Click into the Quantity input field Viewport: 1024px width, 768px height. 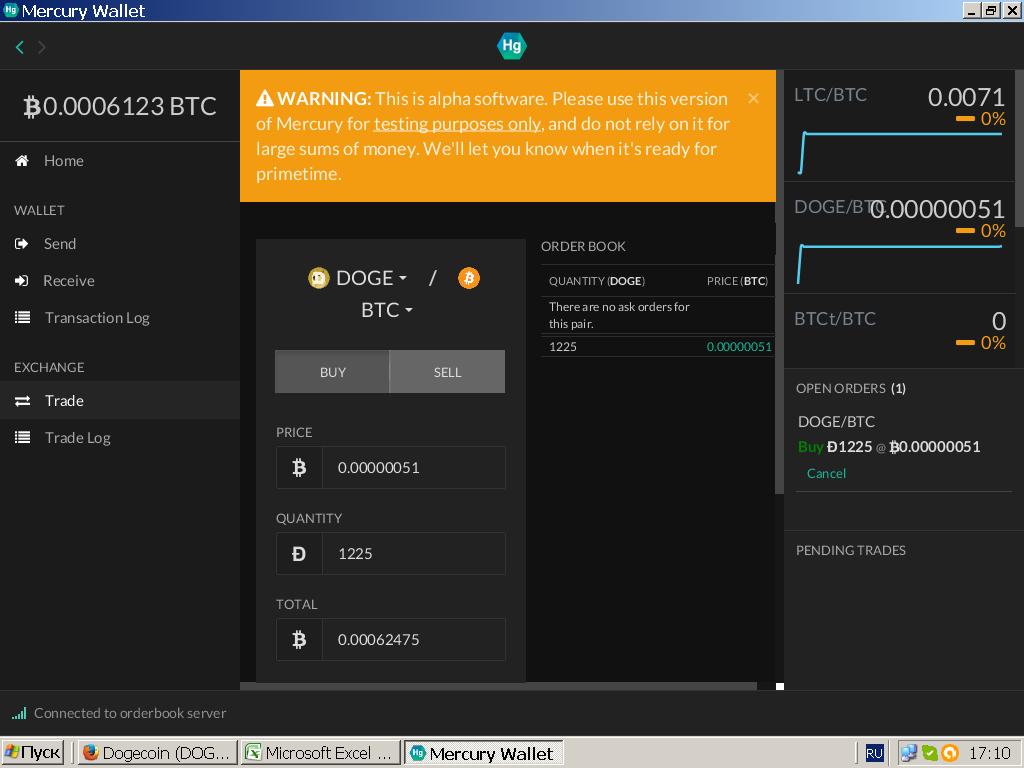(x=413, y=554)
